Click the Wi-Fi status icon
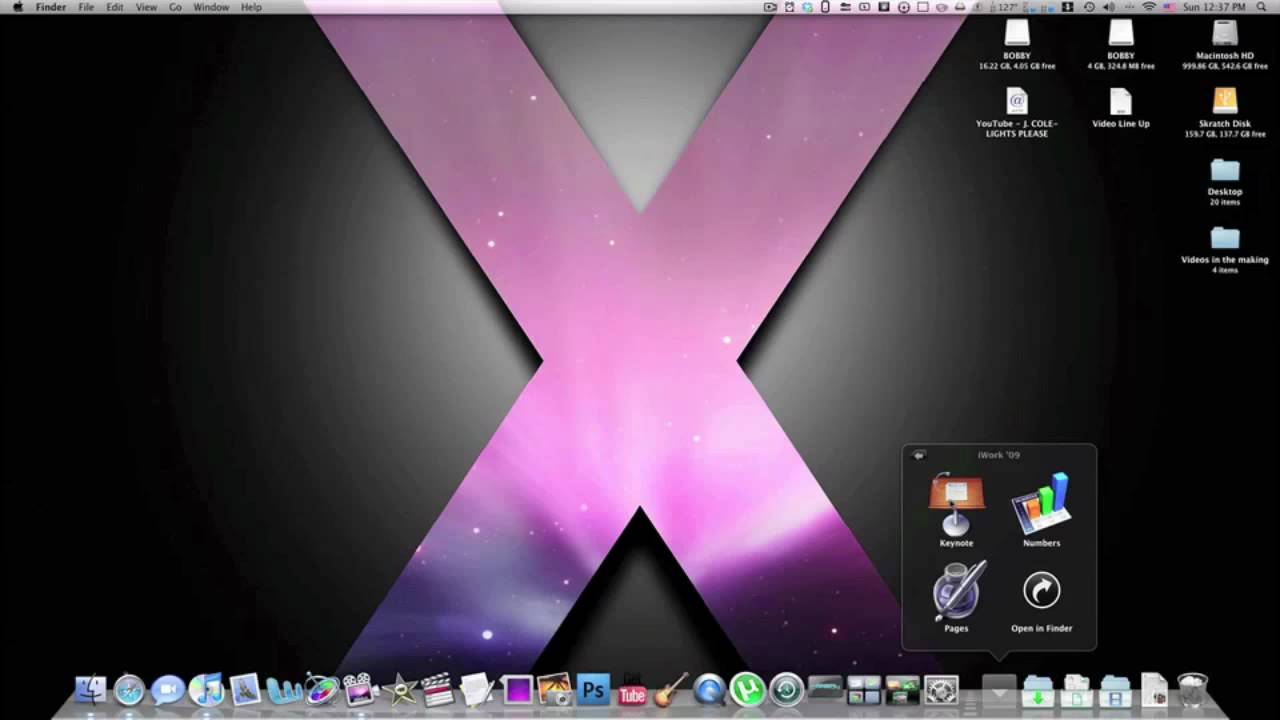The width and height of the screenshot is (1280, 720). click(1149, 7)
